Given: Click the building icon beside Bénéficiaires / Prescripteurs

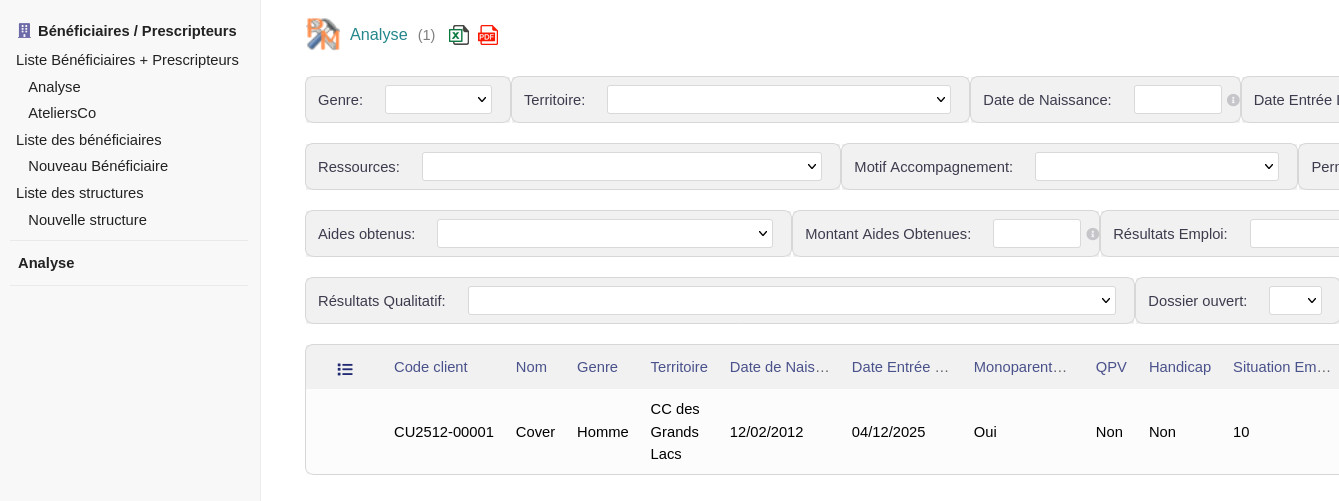Looking at the screenshot, I should pos(25,31).
